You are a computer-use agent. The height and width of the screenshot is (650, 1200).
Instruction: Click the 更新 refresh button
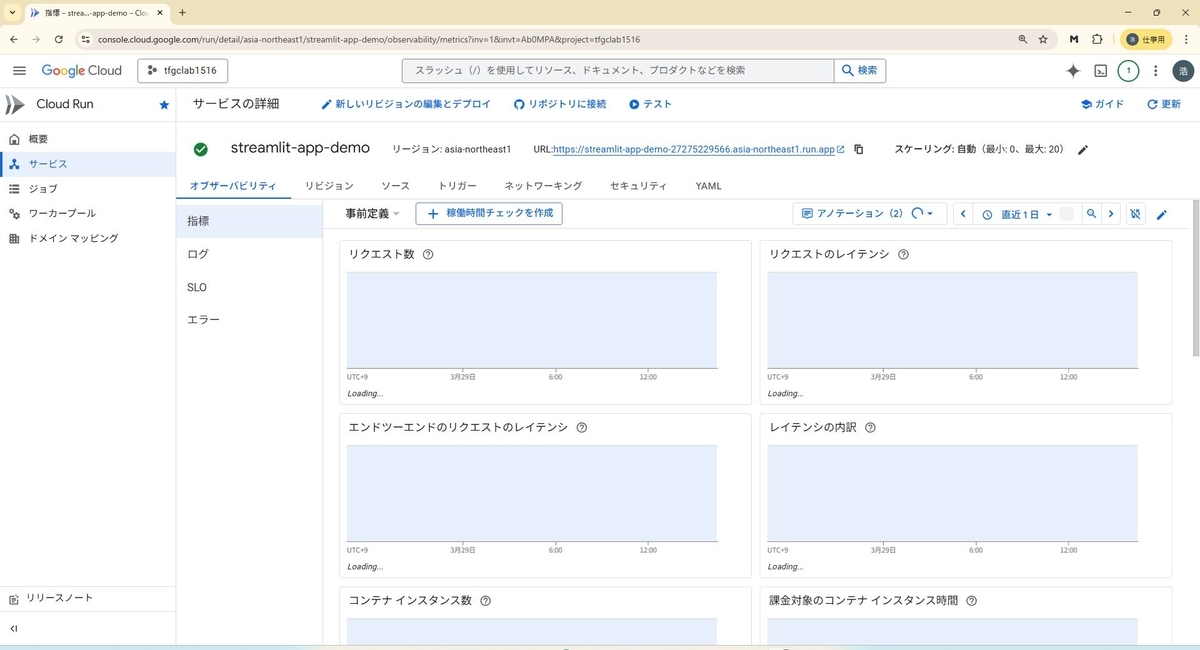1164,104
